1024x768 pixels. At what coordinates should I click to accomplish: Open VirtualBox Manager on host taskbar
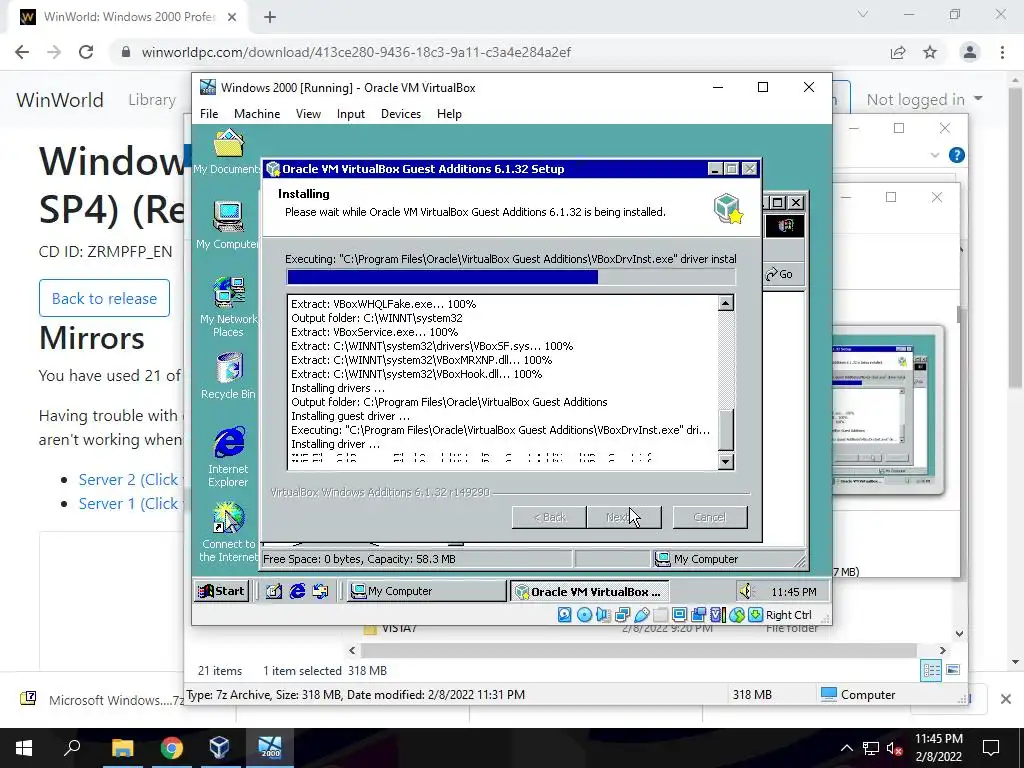pos(219,748)
